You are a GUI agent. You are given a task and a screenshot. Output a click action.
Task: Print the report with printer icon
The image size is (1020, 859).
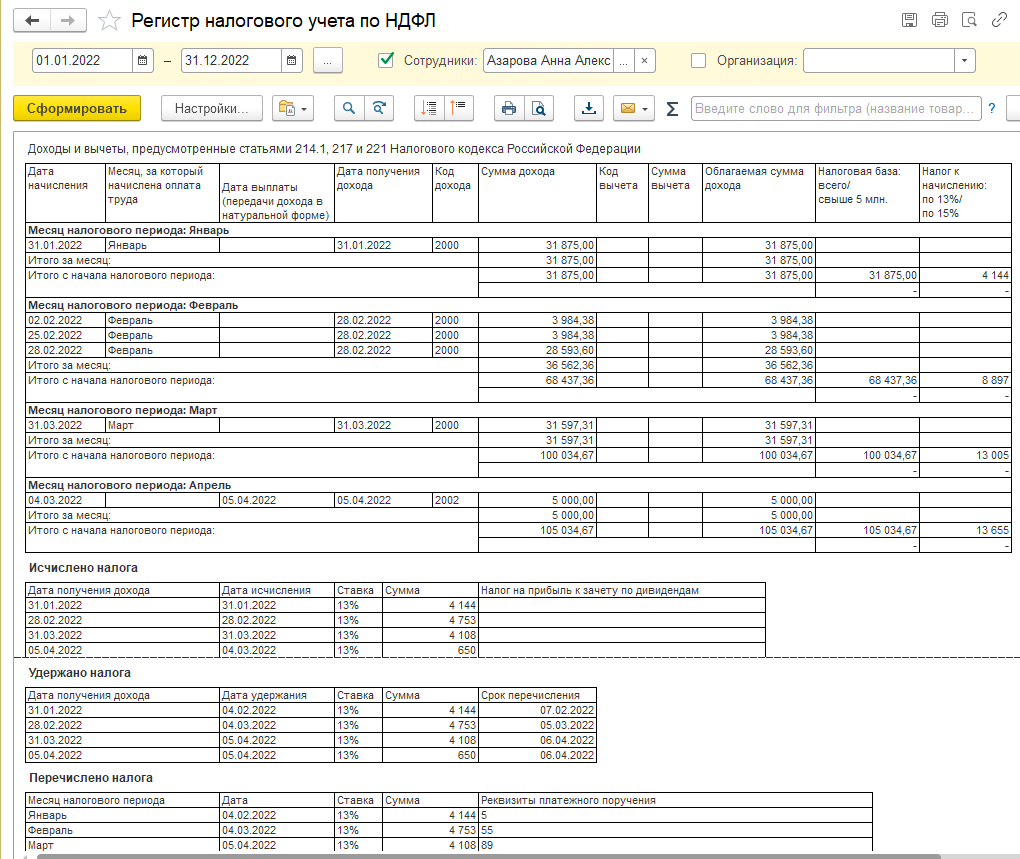pos(509,109)
